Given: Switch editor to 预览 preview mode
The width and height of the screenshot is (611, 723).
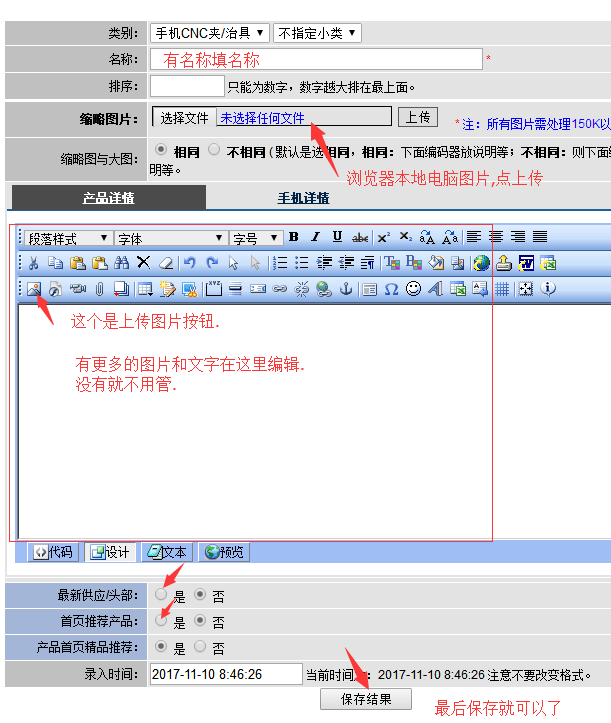Looking at the screenshot, I should pyautogui.click(x=223, y=551).
